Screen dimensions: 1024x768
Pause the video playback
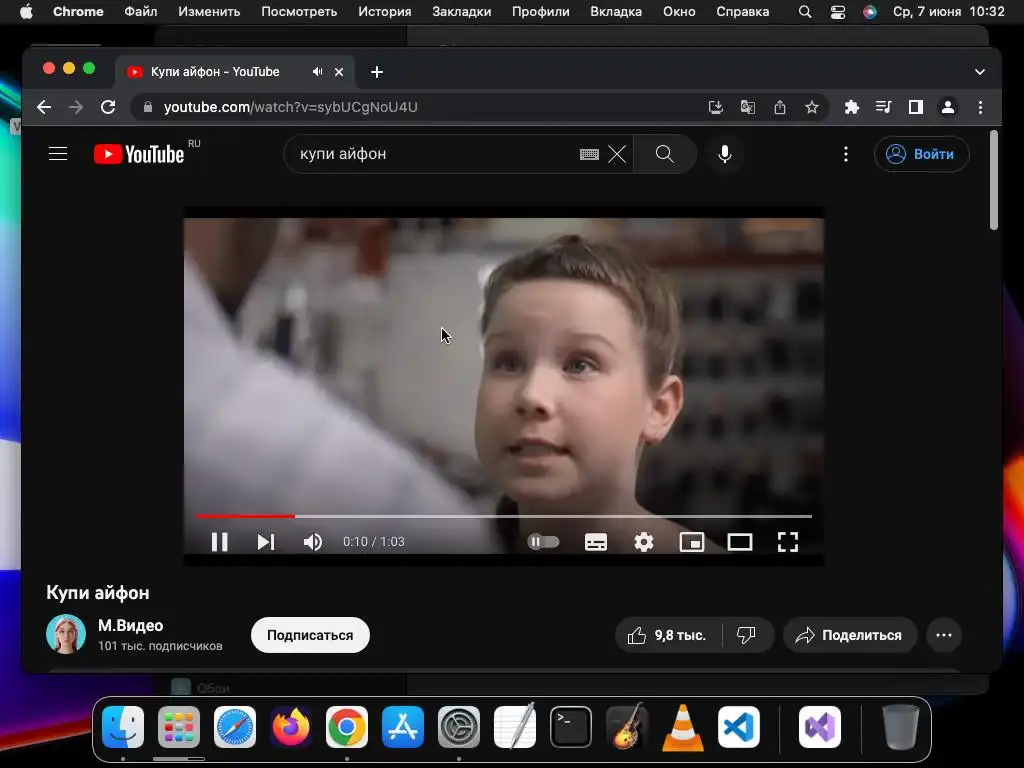219,542
